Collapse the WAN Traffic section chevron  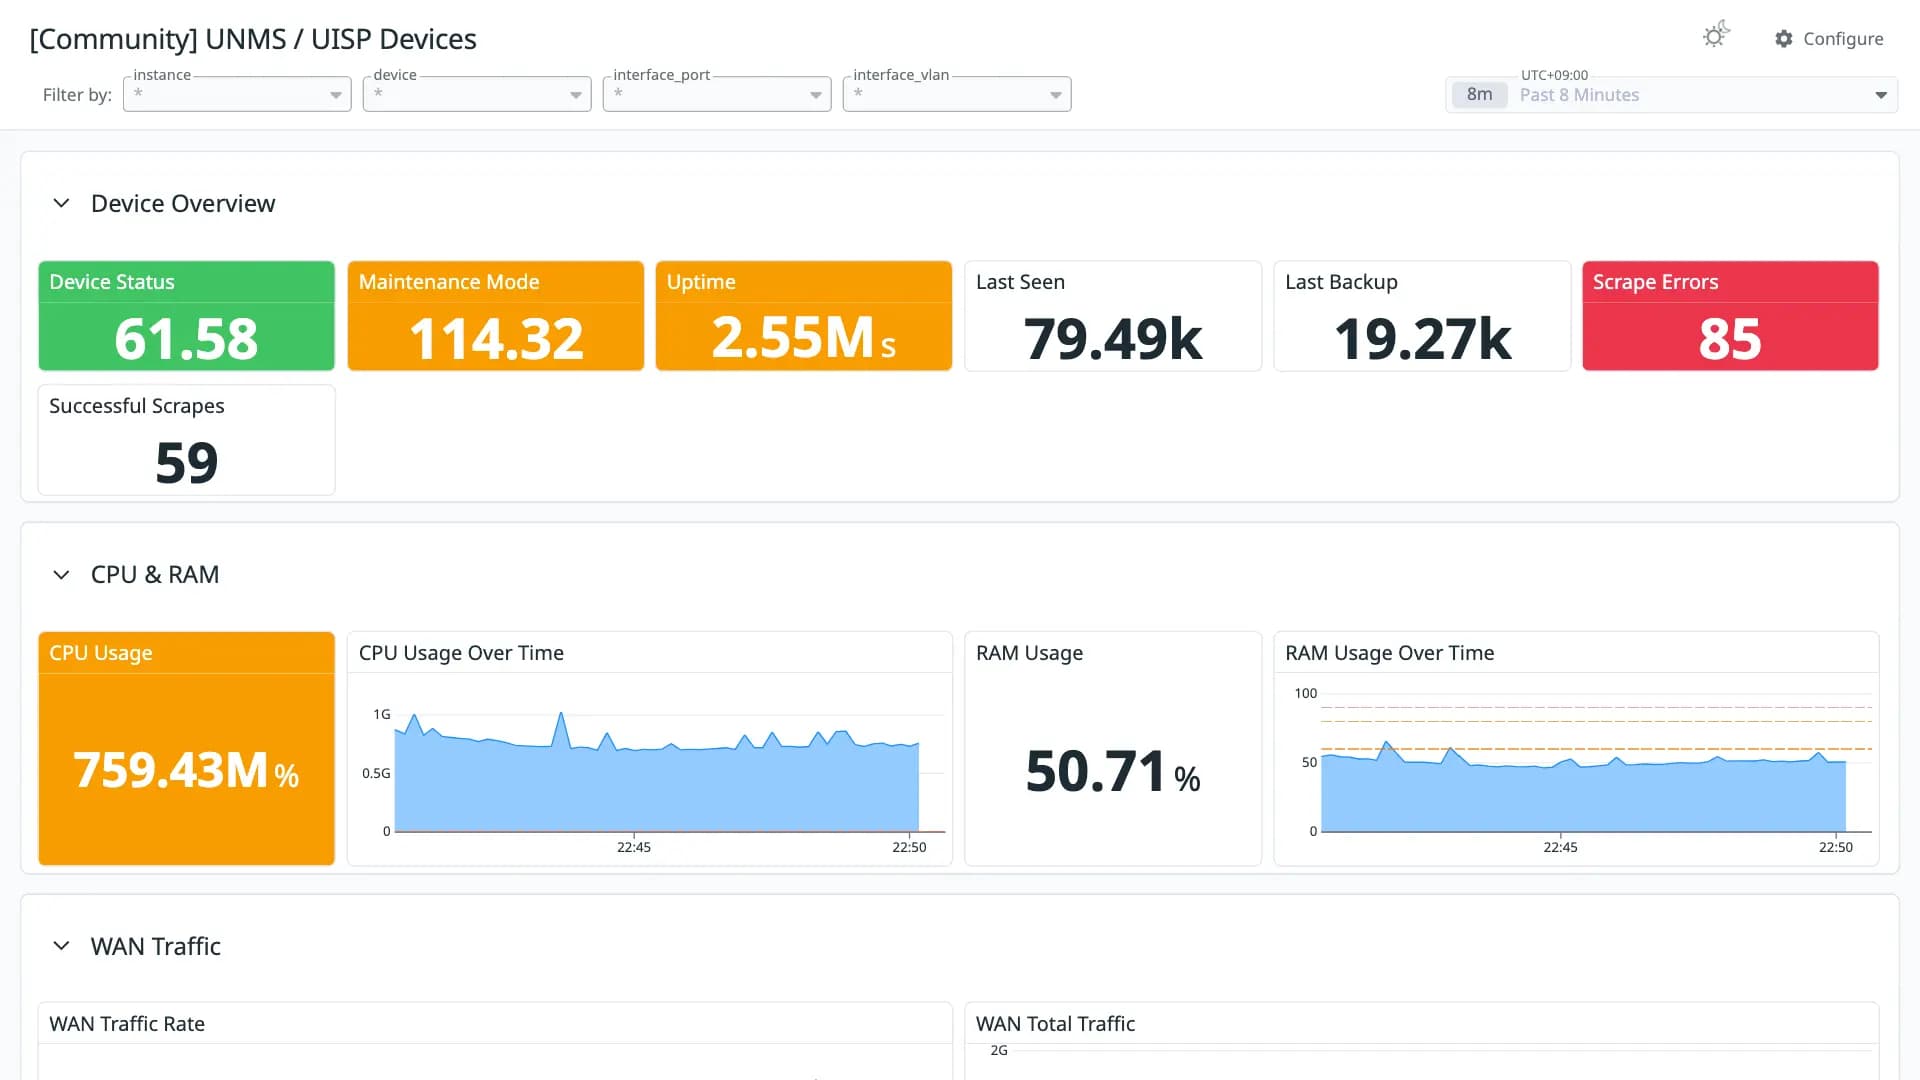[61, 946]
